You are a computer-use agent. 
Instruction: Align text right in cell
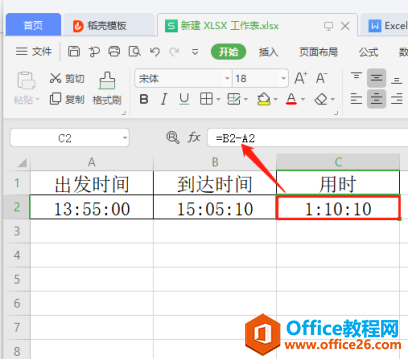397,99
